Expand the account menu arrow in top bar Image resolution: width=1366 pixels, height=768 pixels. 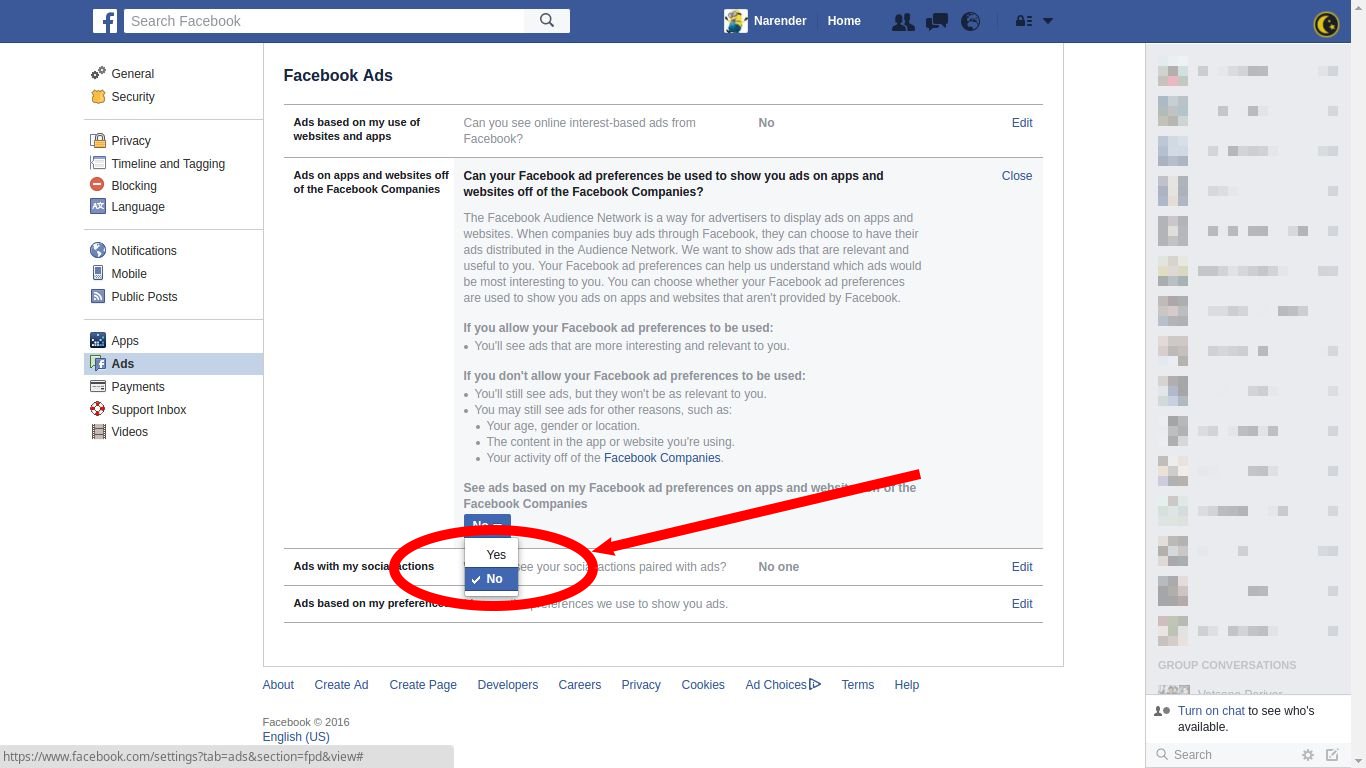coord(1048,21)
